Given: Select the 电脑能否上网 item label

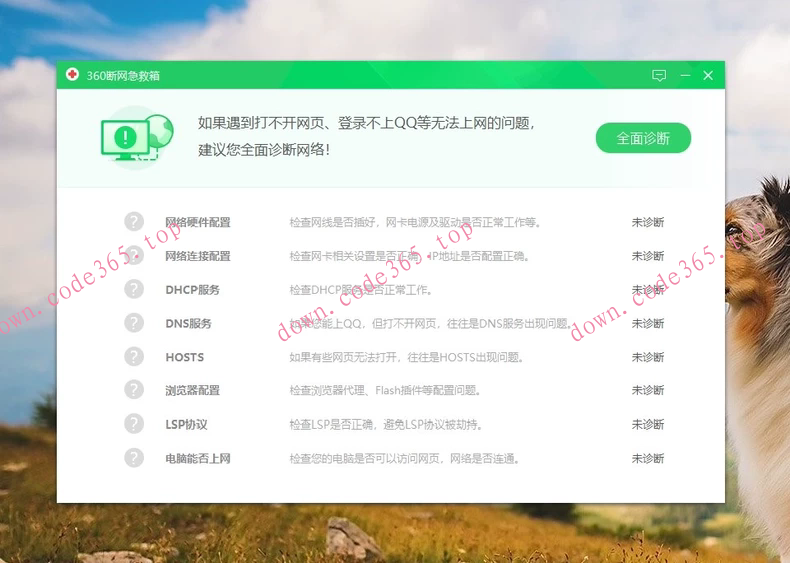Looking at the screenshot, I should pos(198,458).
